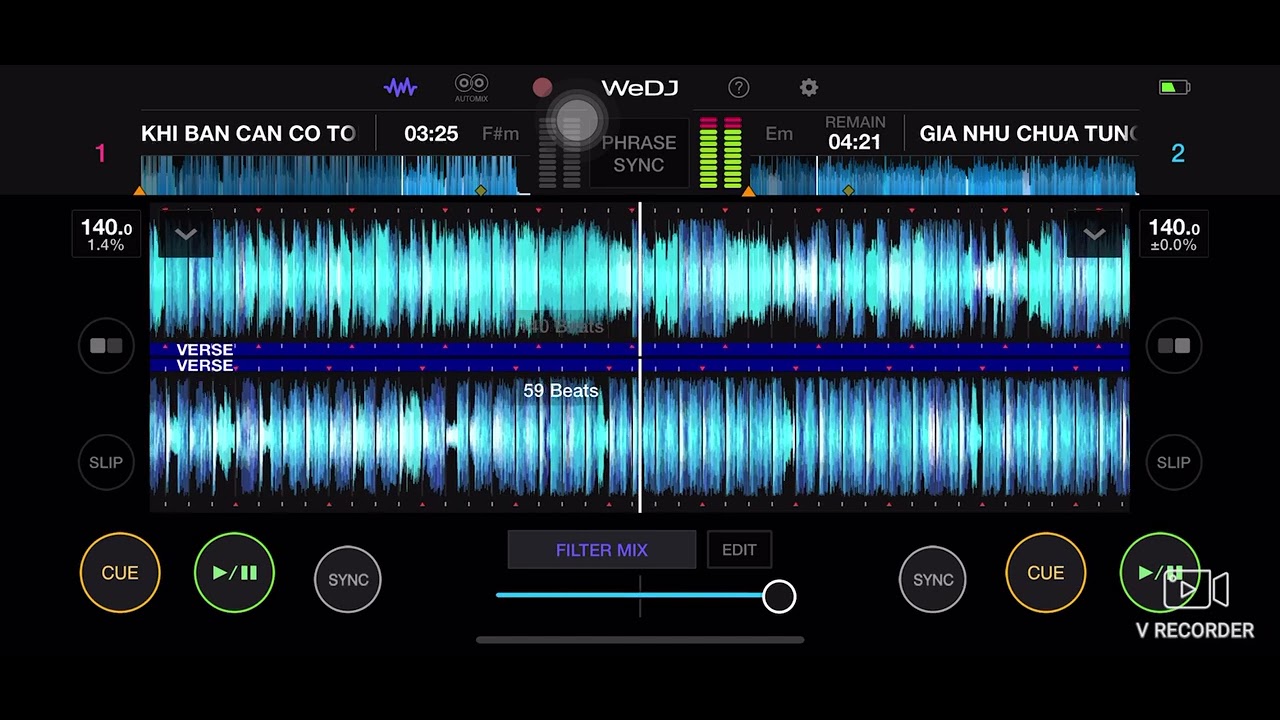Open track title GIA NHU CHUA TUNG

(1028, 134)
